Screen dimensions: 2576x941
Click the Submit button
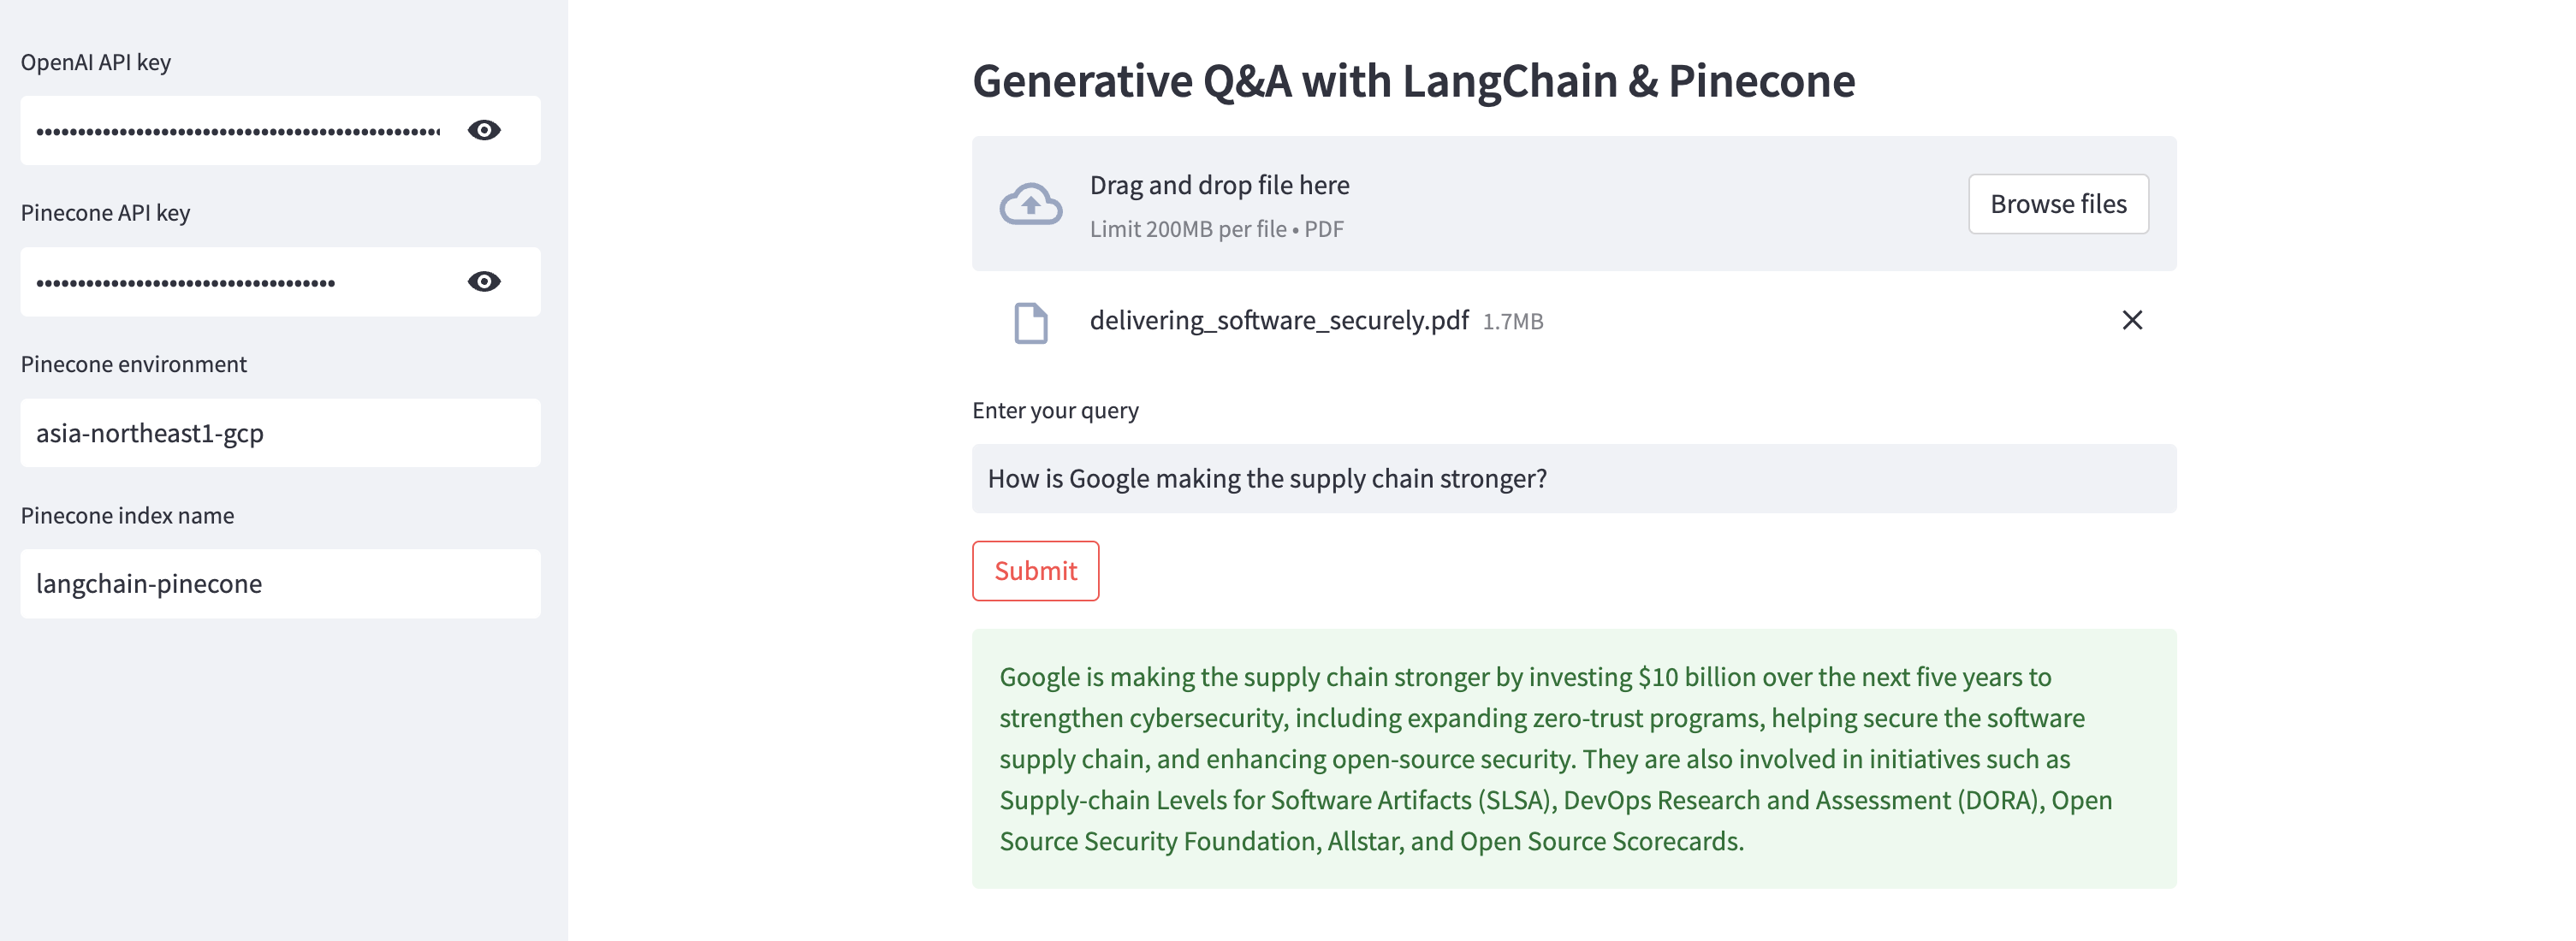1035,571
